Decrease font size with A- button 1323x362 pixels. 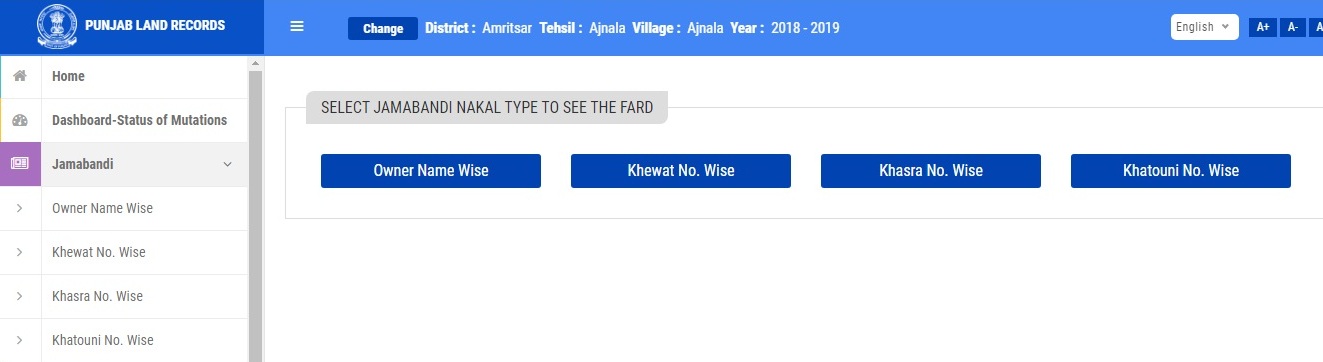[1293, 27]
